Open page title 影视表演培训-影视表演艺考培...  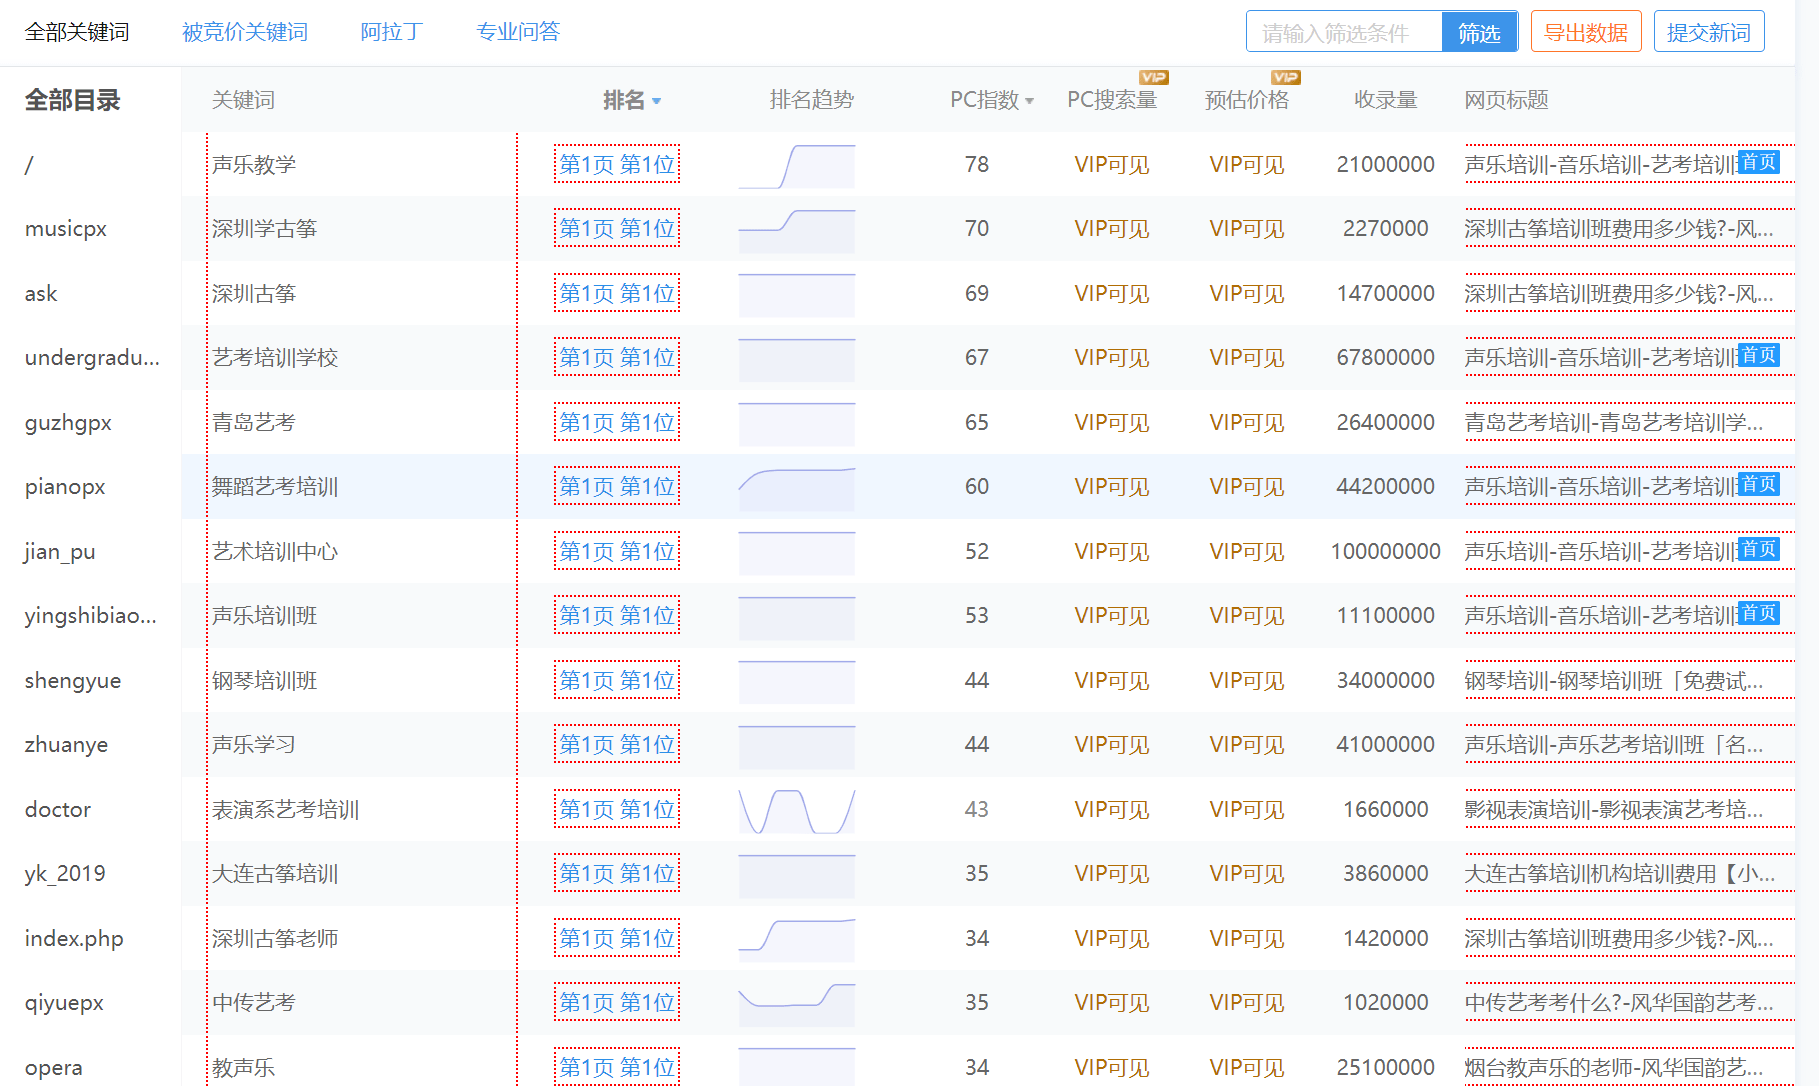point(1613,810)
